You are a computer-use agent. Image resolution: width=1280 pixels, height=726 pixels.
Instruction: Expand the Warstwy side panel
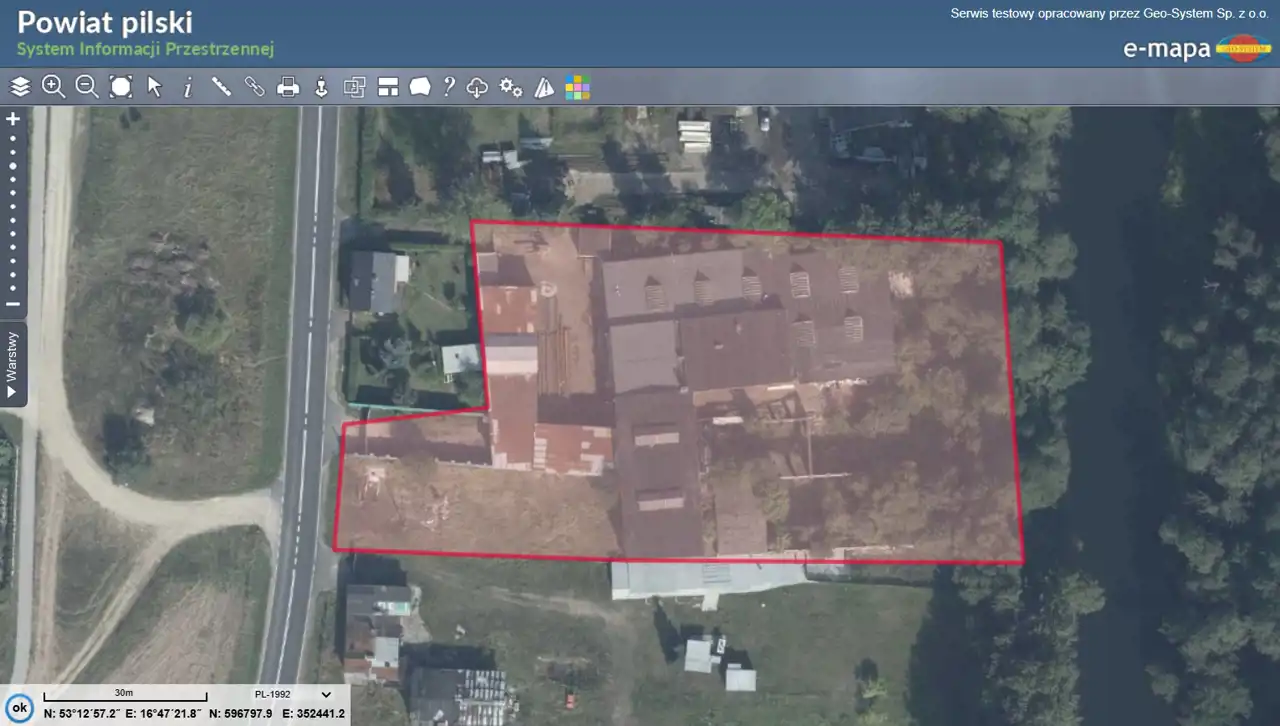tap(13, 364)
